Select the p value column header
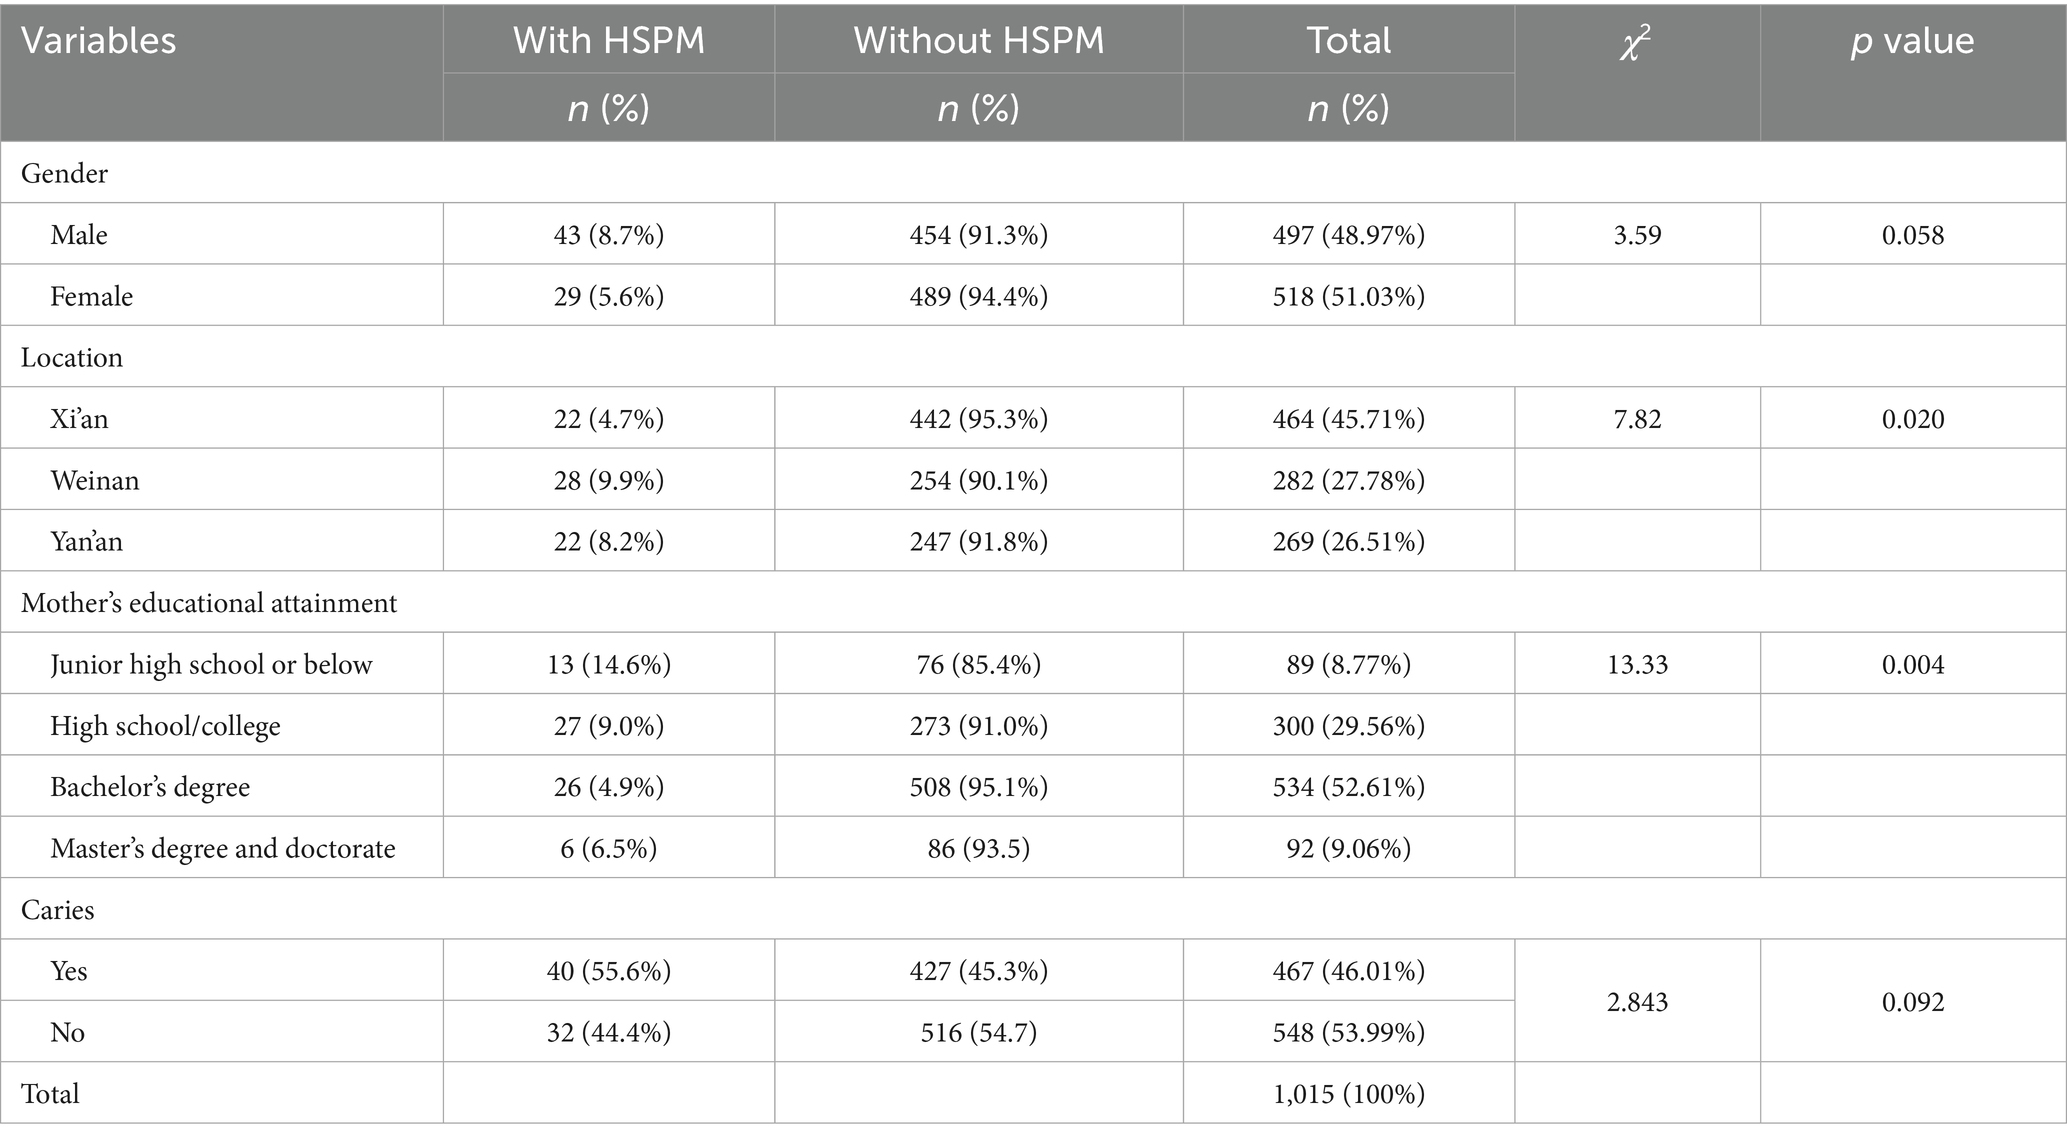The image size is (2067, 1141). click(1912, 41)
